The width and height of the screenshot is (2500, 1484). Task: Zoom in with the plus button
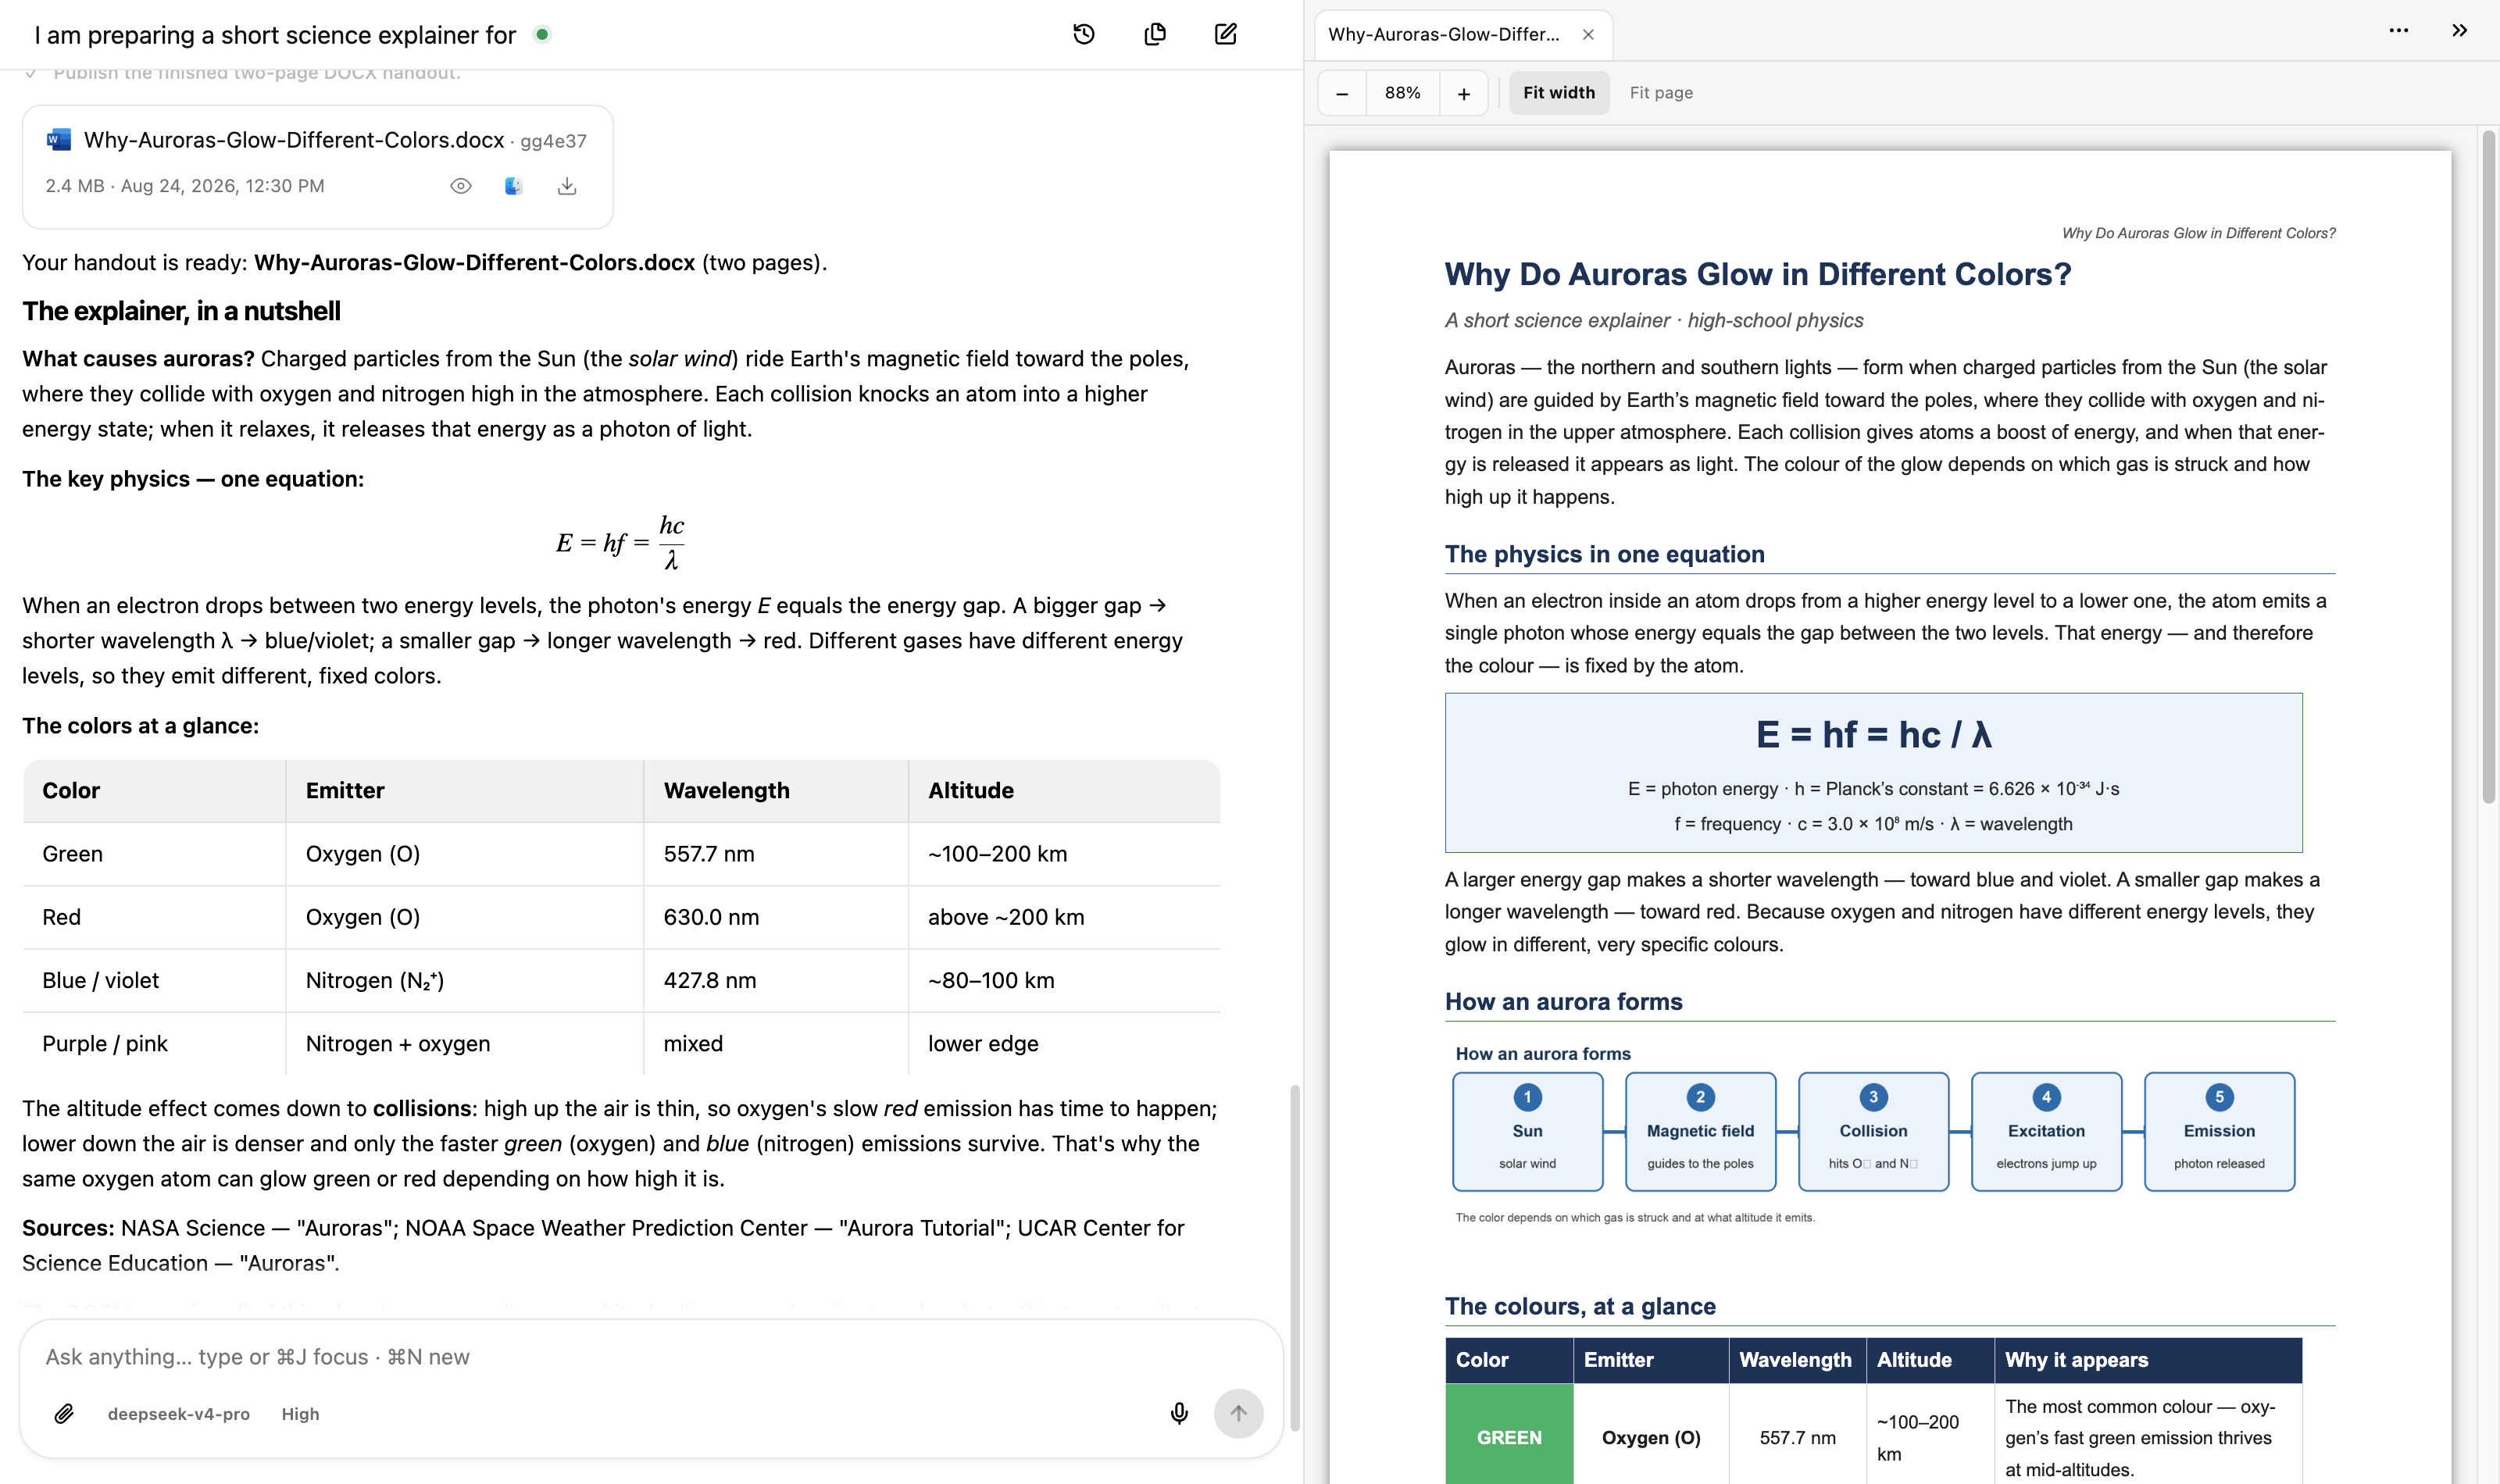[x=1463, y=93]
